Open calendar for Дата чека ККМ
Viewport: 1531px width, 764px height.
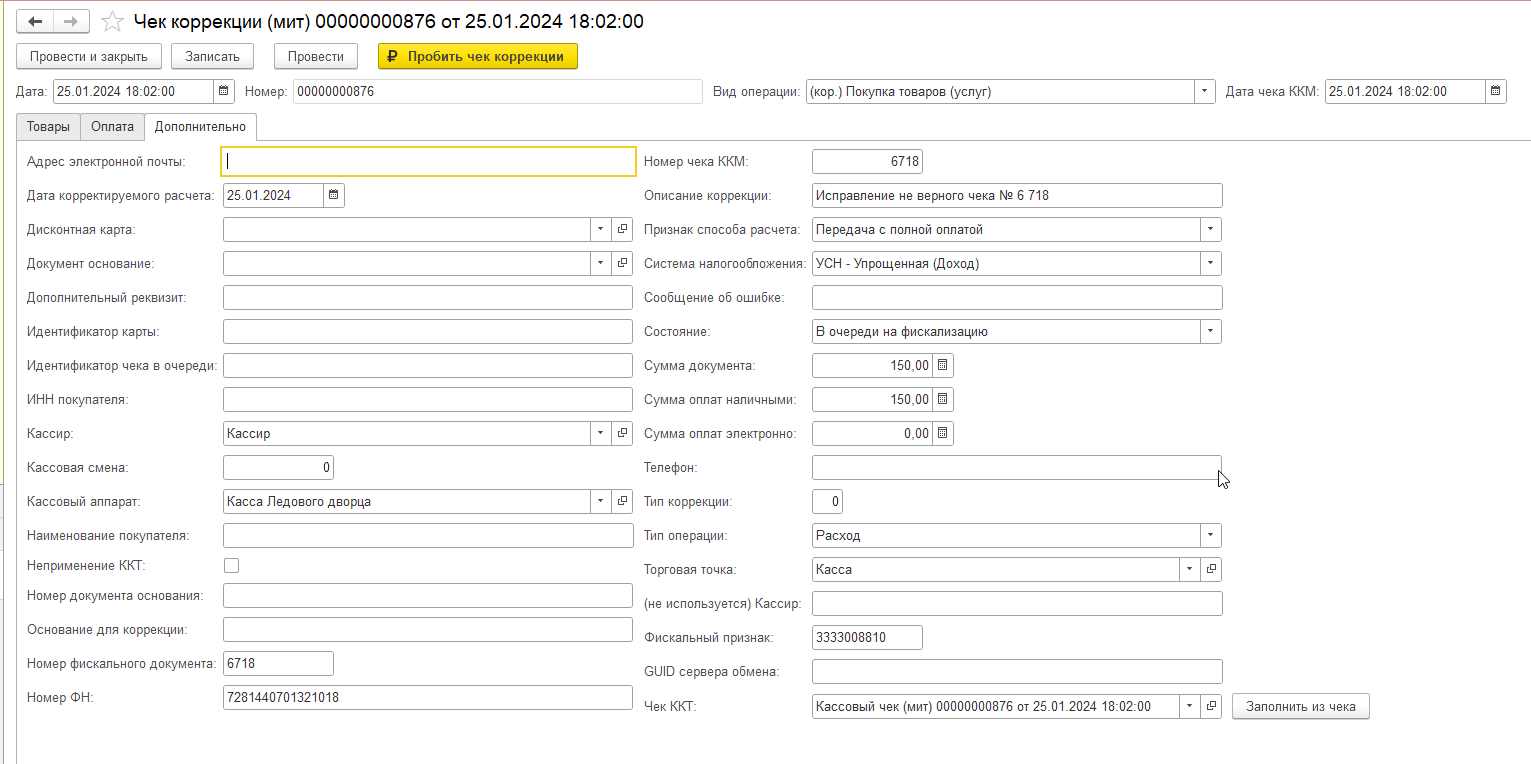1495,91
